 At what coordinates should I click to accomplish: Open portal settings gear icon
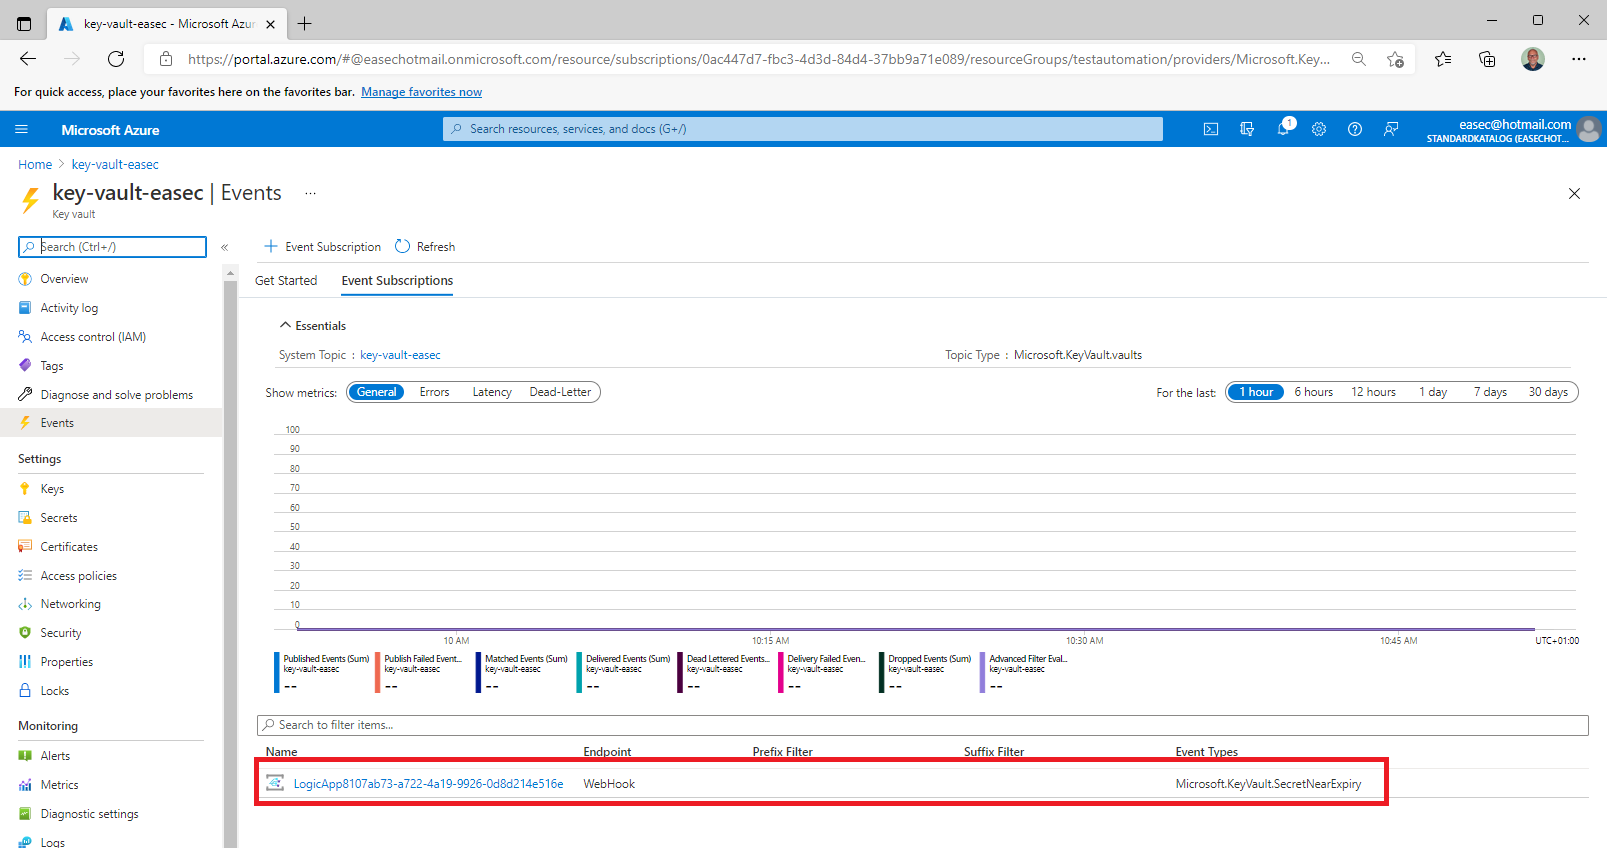click(1319, 129)
